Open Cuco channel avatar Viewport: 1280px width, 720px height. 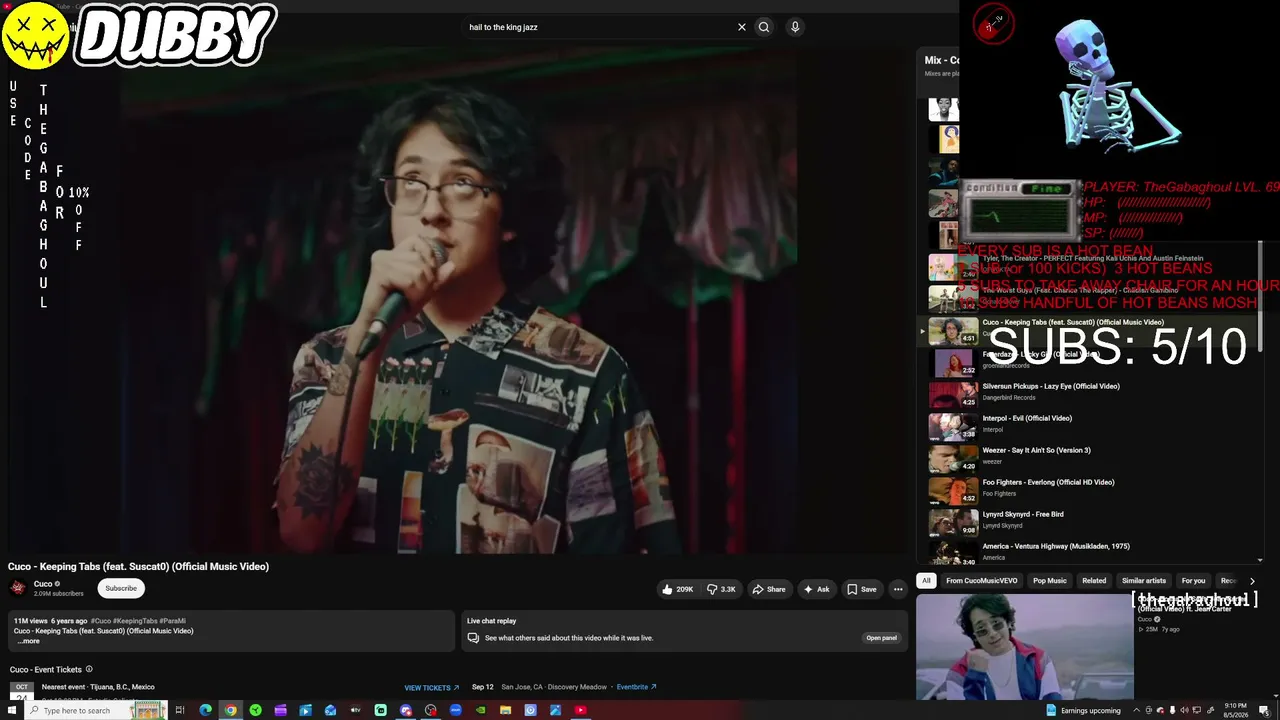coord(18,588)
